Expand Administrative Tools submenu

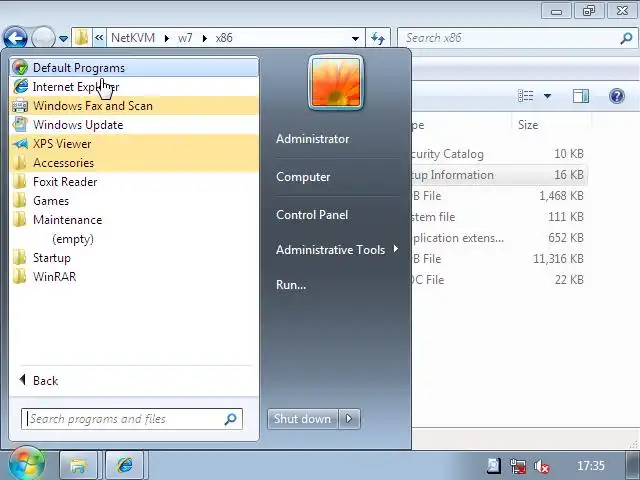click(x=337, y=249)
